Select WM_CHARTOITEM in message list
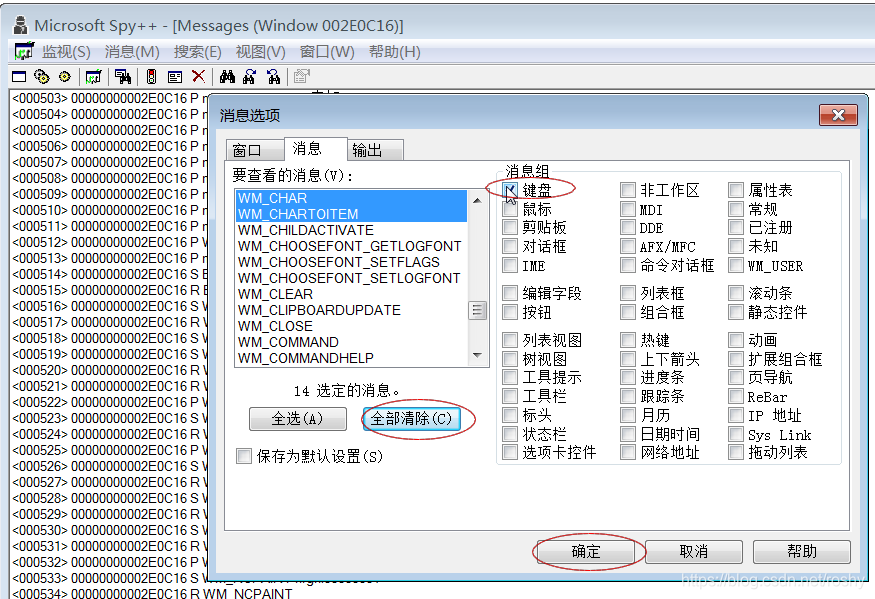The width and height of the screenshot is (875, 599). tap(352, 214)
